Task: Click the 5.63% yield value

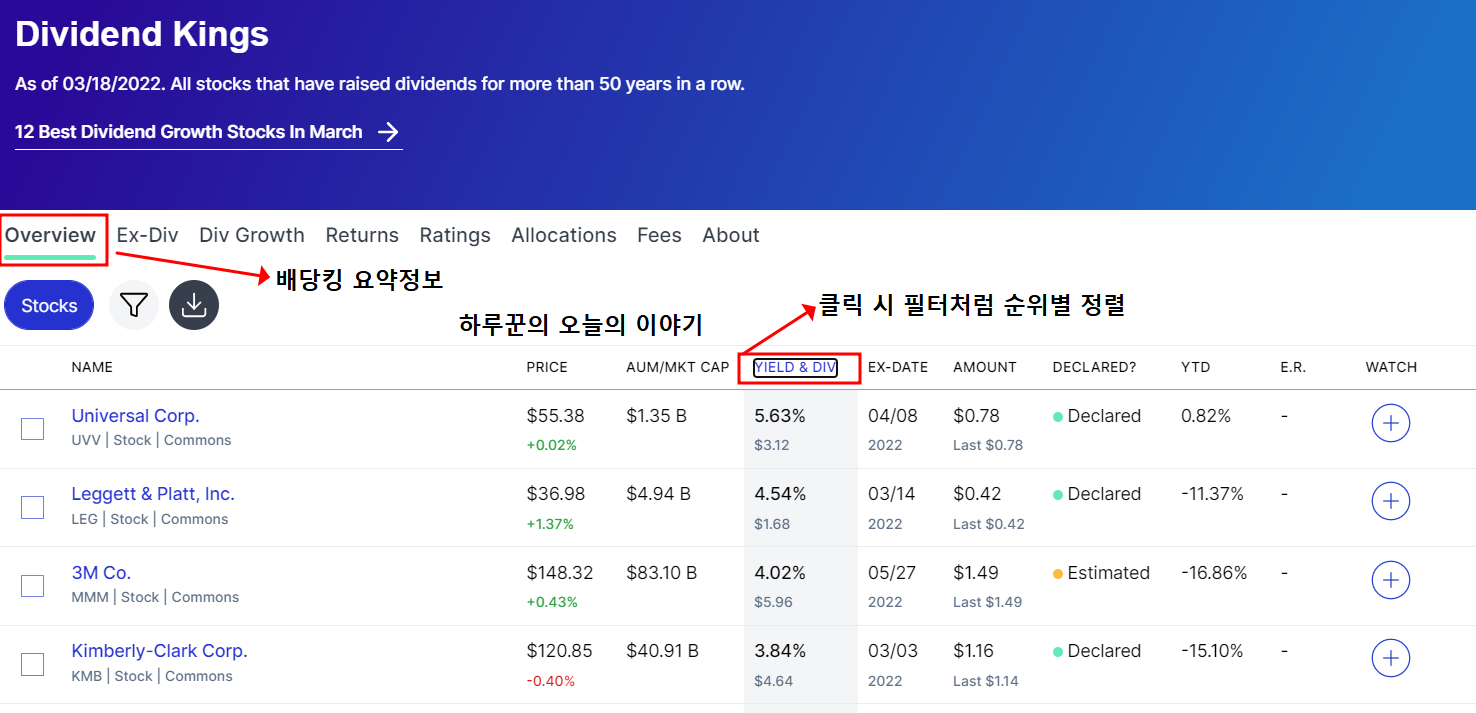Action: click(x=780, y=416)
